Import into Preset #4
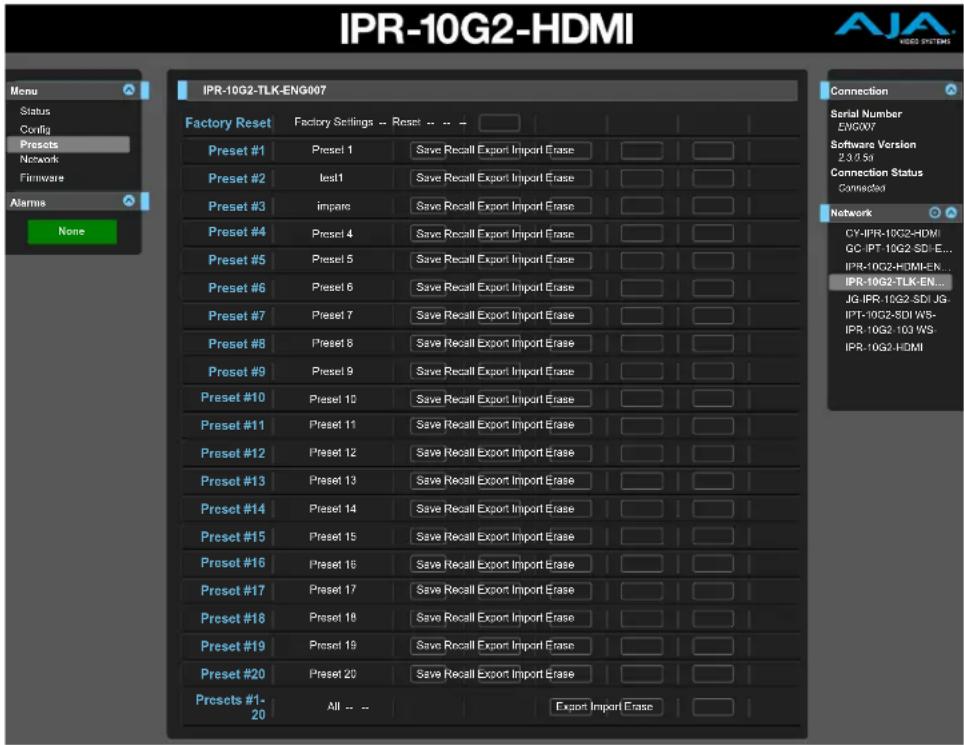Image resolution: width=964 pixels, height=745 pixels. [527, 234]
